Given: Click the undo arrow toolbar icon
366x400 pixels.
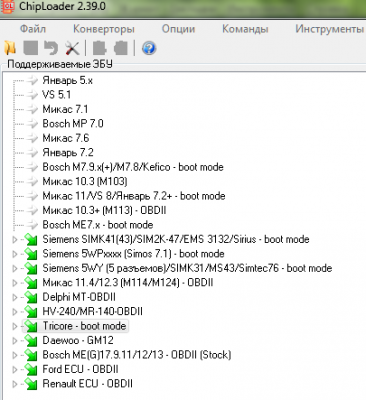Looking at the screenshot, I should pos(51,48).
